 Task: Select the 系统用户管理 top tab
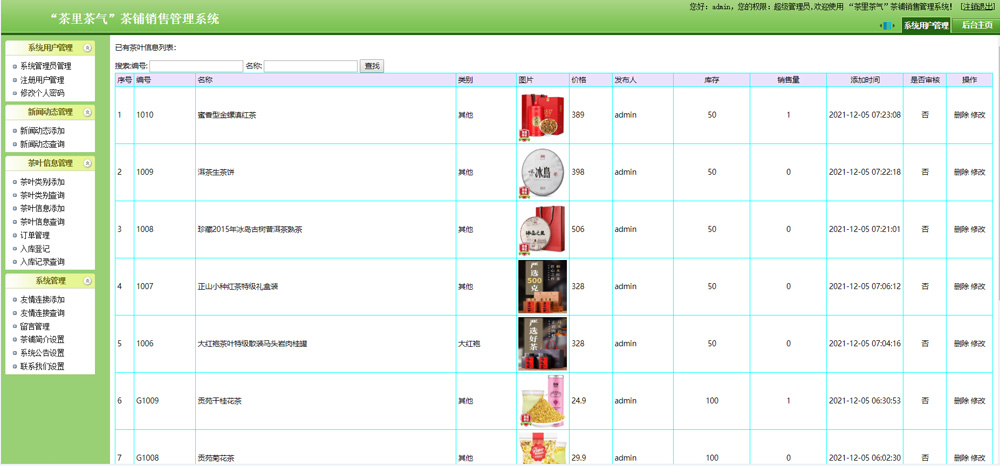[925, 26]
